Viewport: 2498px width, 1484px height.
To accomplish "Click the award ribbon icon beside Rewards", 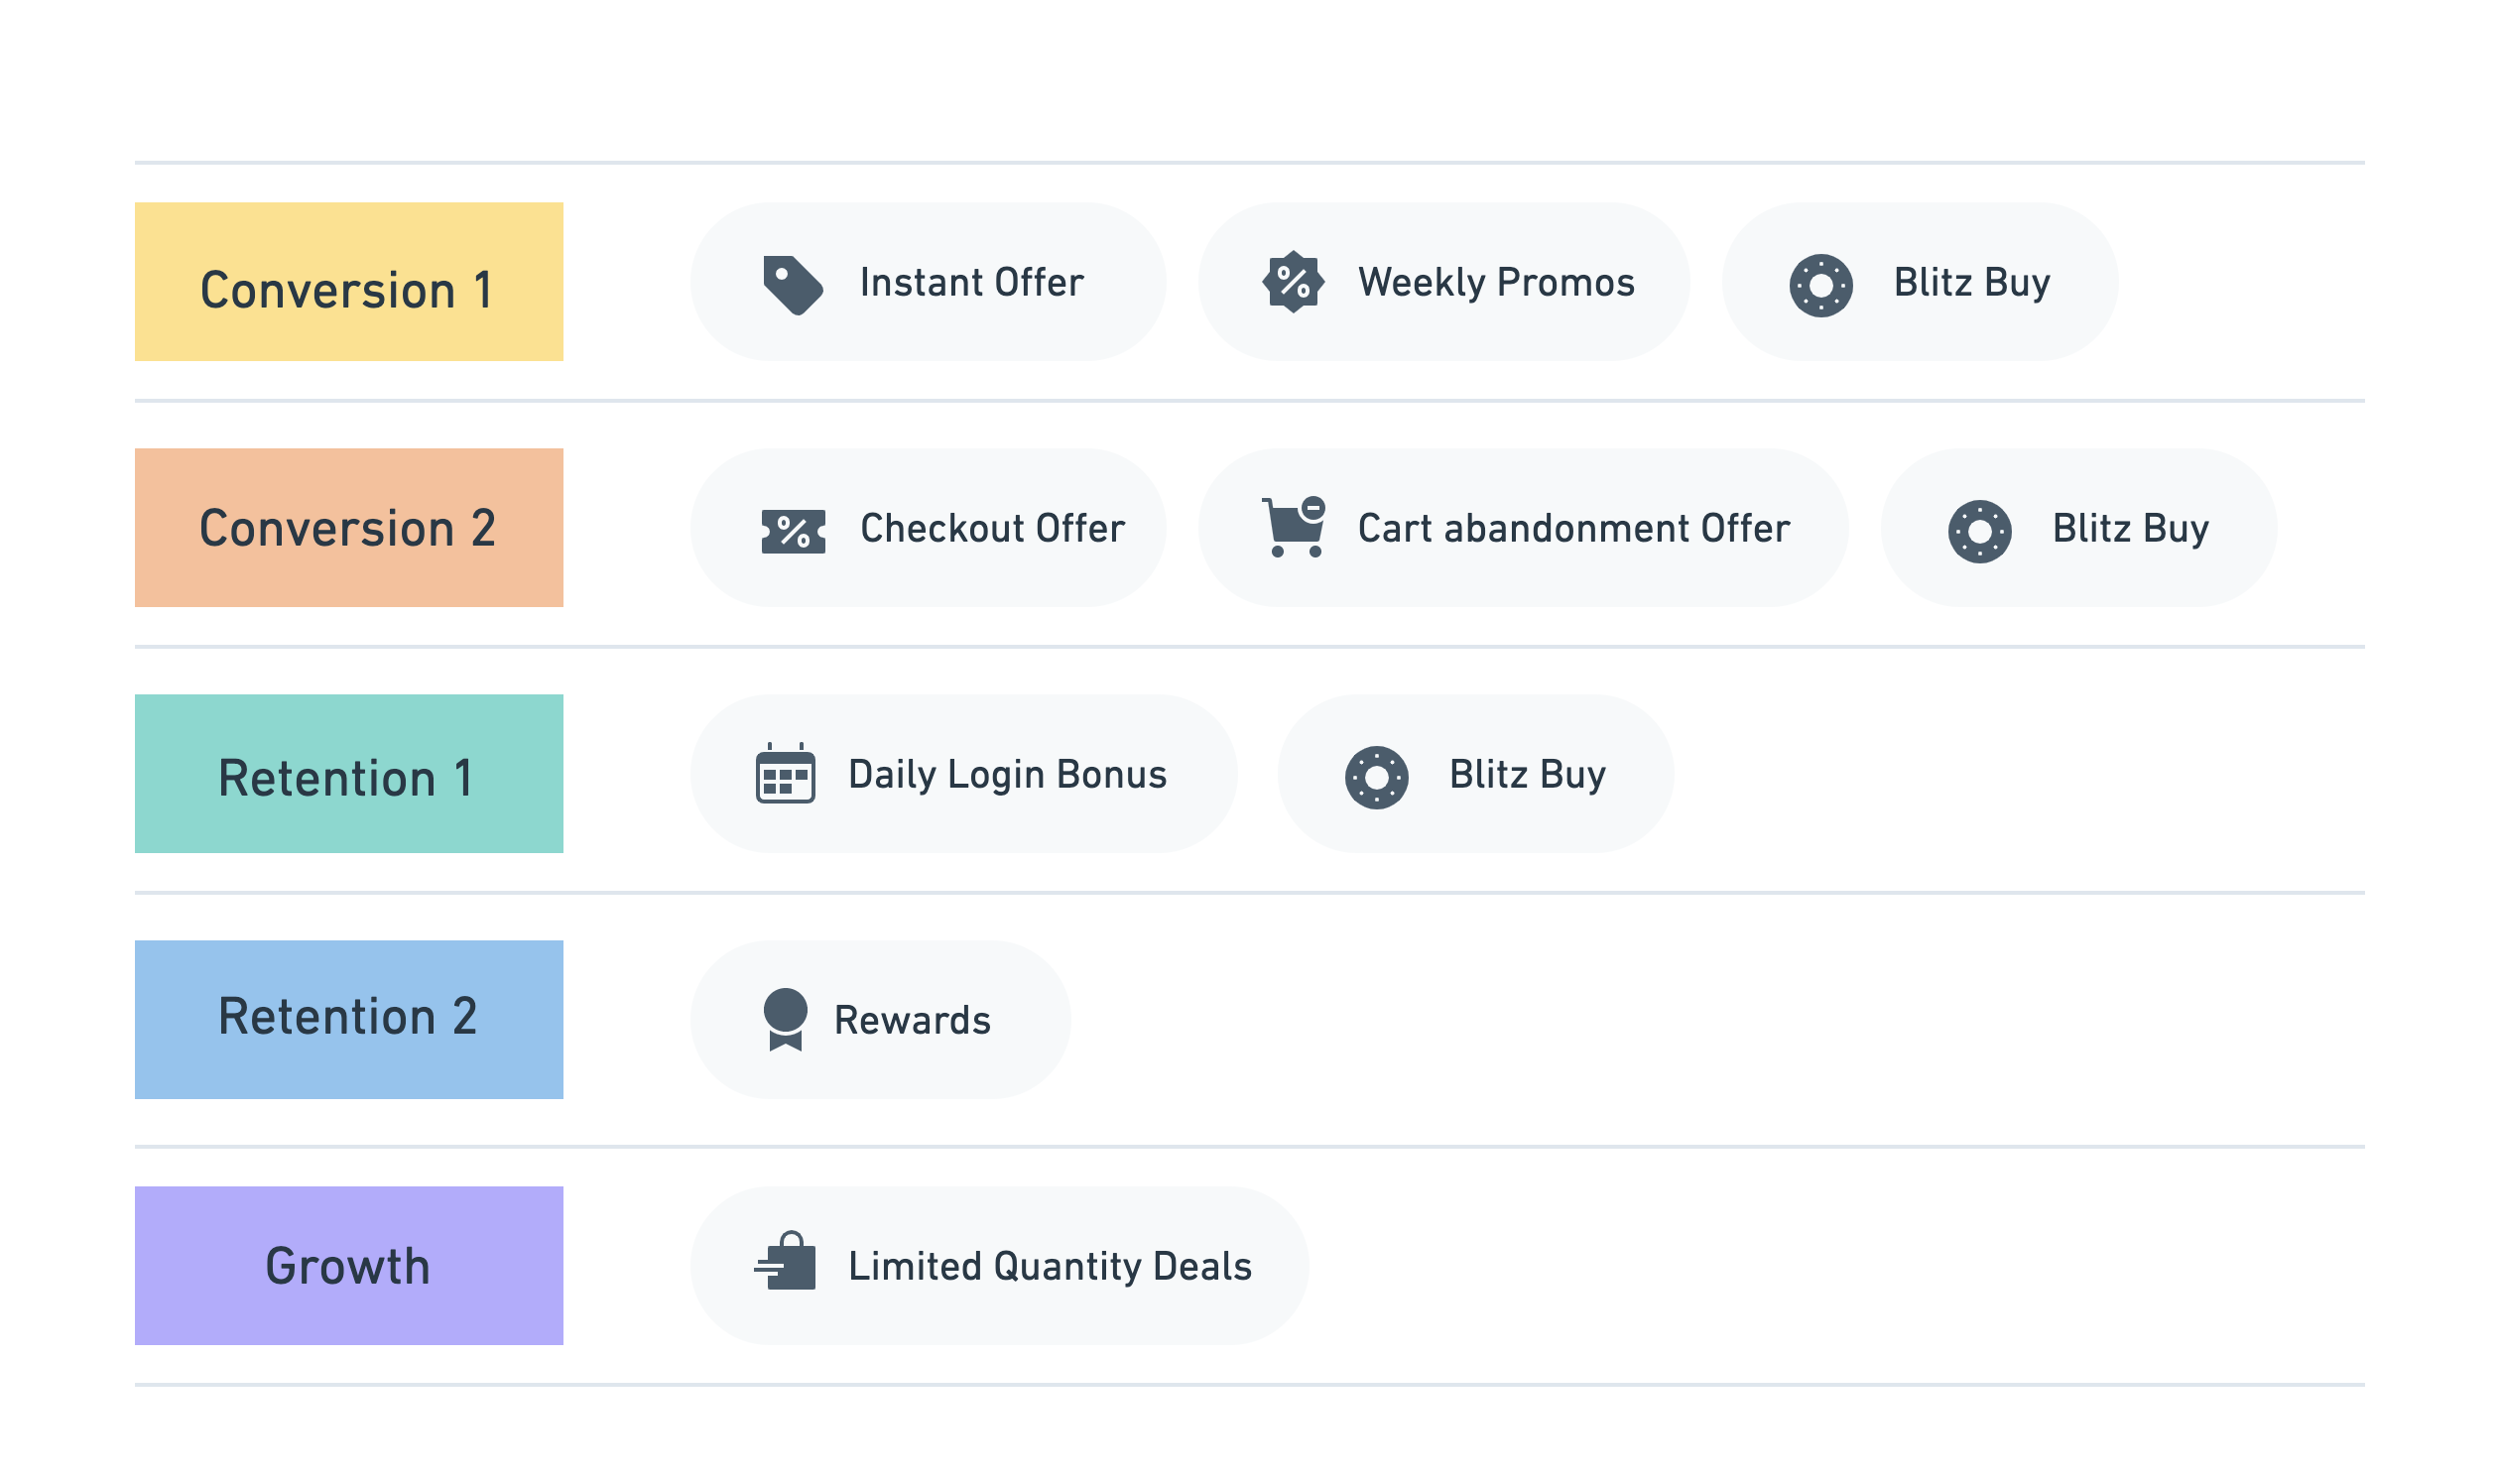I will (x=785, y=1019).
